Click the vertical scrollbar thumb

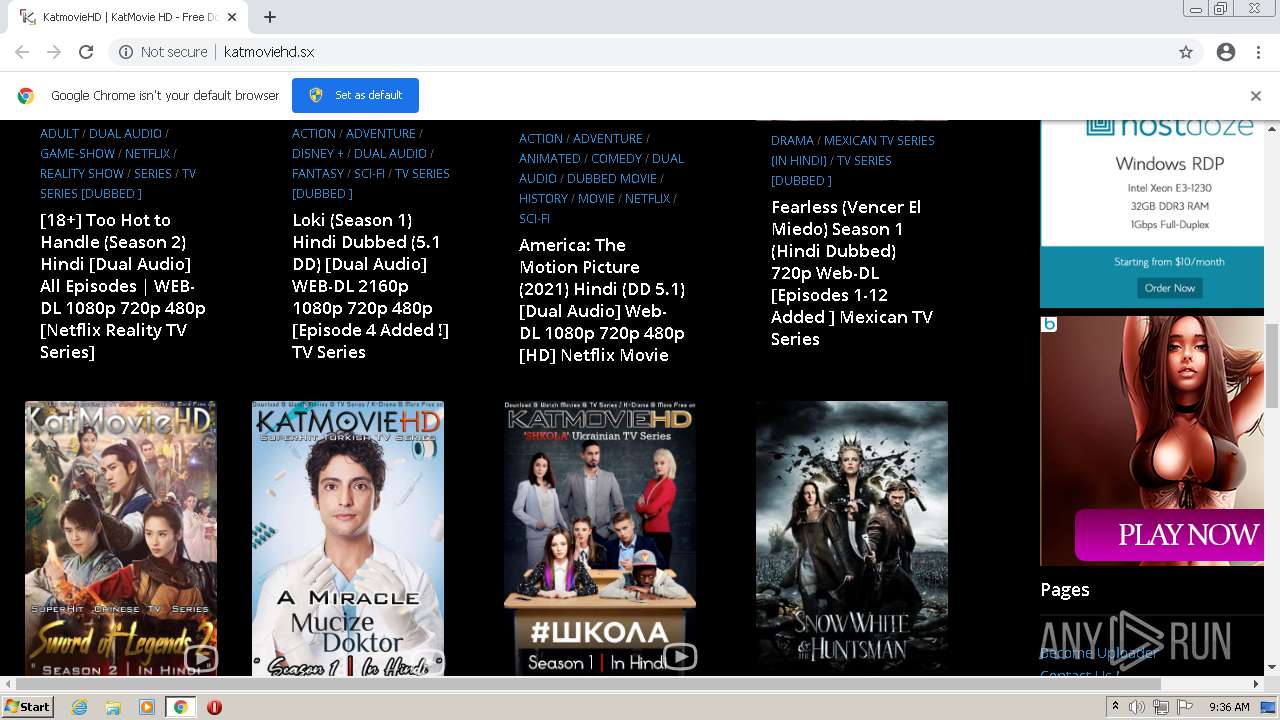coord(1272,365)
